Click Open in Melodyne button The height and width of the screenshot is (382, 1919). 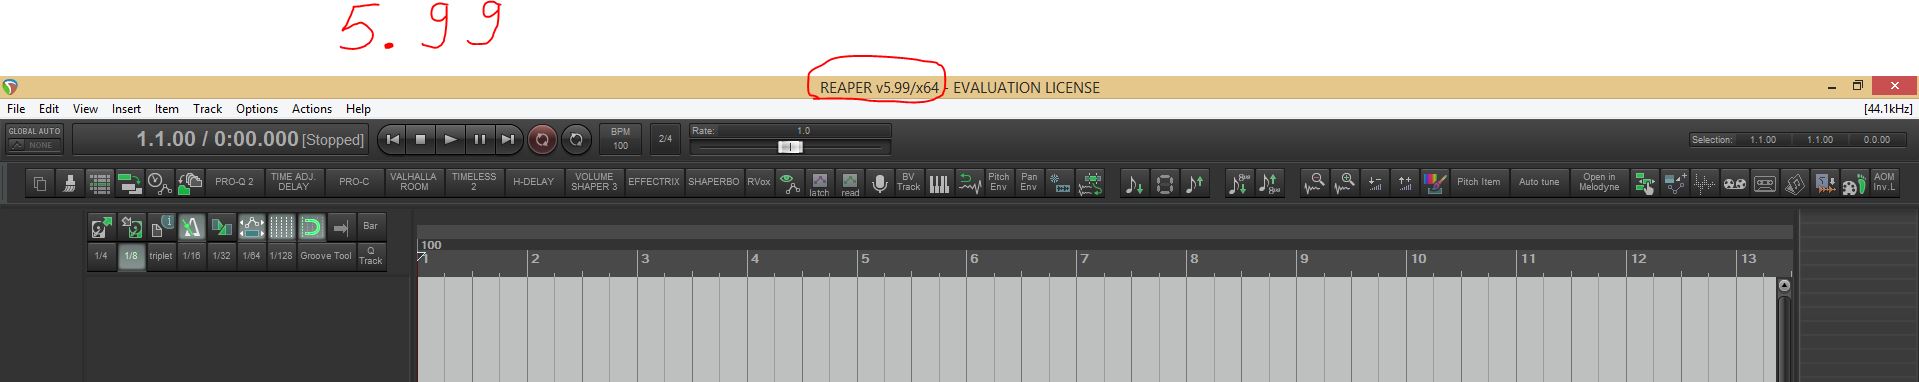point(1599,183)
